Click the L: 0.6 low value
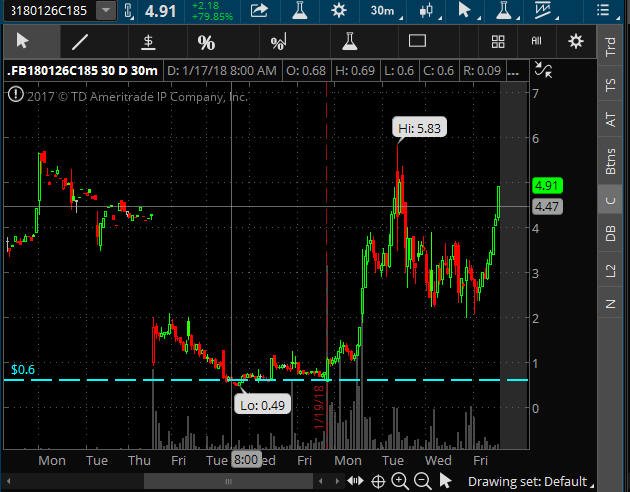Viewport: 630px width, 492px height. (399, 71)
